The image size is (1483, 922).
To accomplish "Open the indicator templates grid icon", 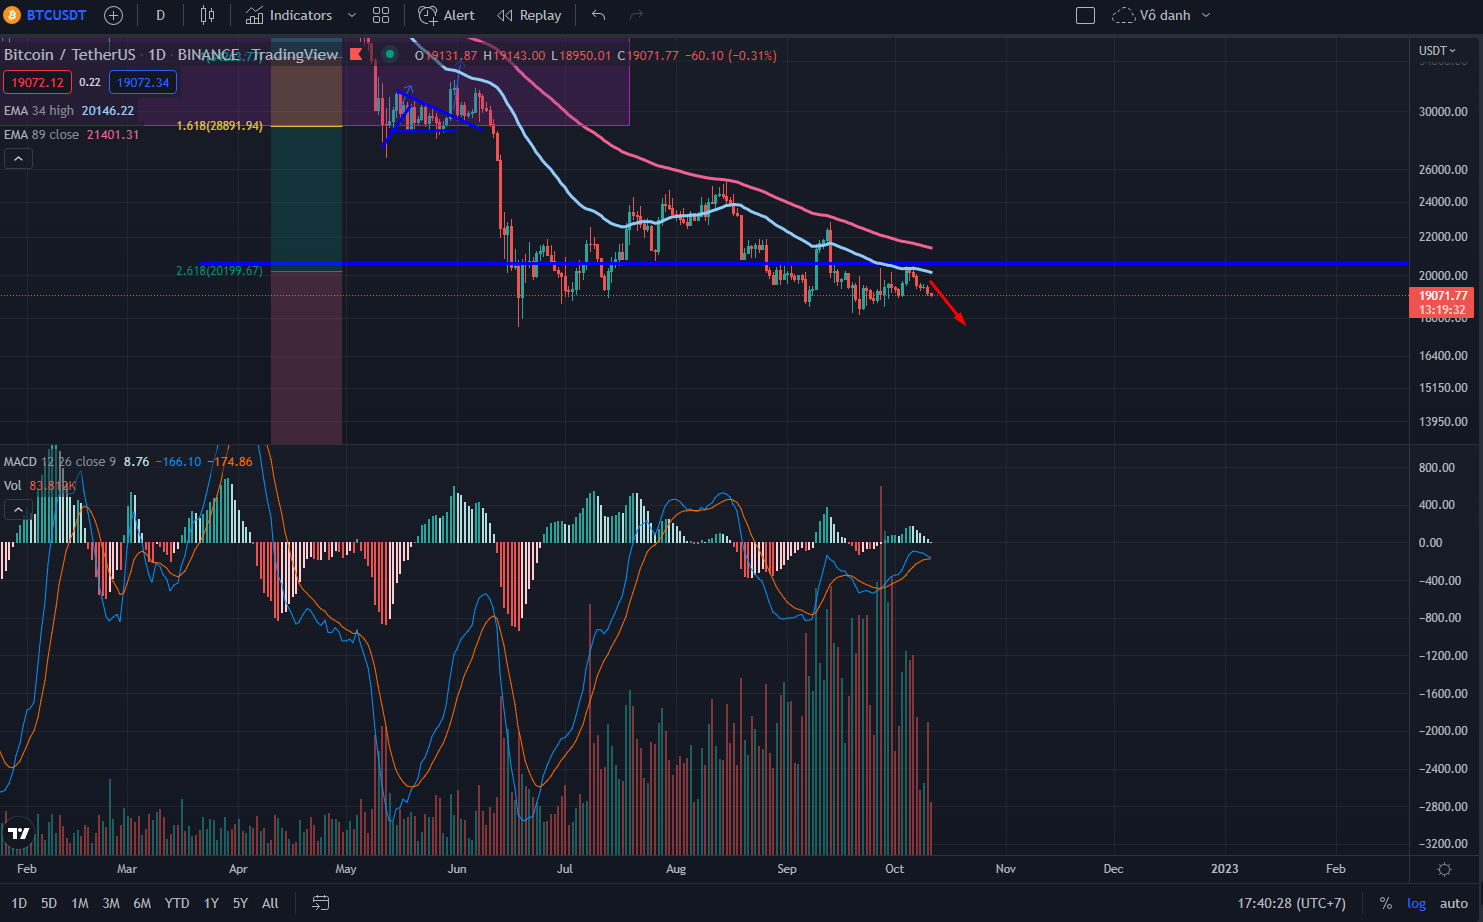I will point(381,15).
